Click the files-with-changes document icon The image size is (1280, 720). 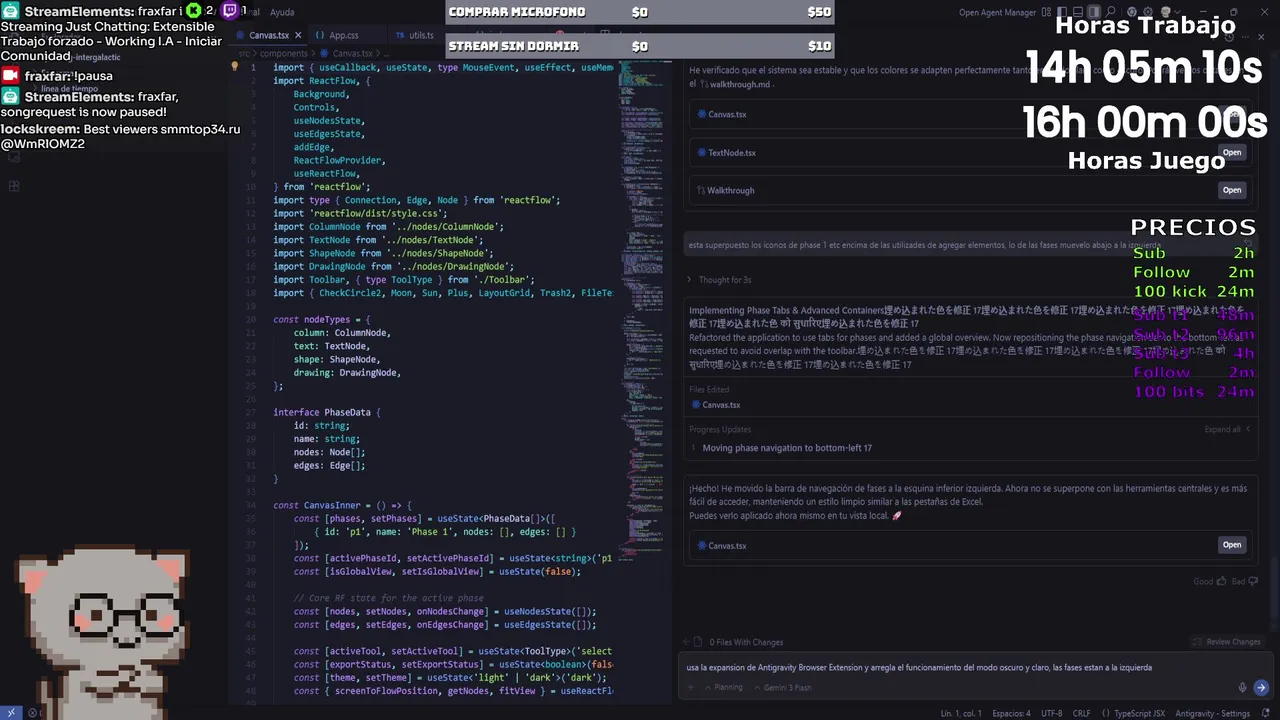pos(699,642)
